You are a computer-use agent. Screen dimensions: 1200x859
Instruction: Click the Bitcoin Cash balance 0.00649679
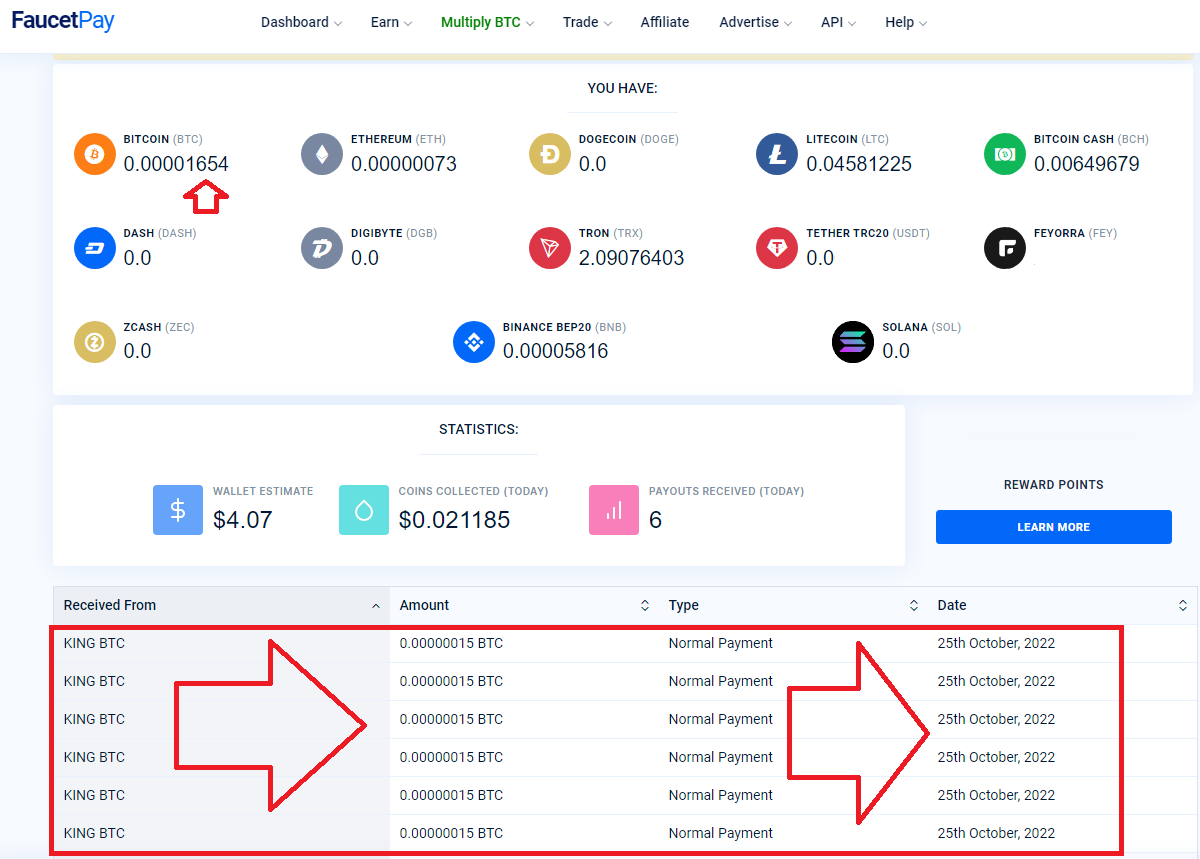pyautogui.click(x=1087, y=164)
